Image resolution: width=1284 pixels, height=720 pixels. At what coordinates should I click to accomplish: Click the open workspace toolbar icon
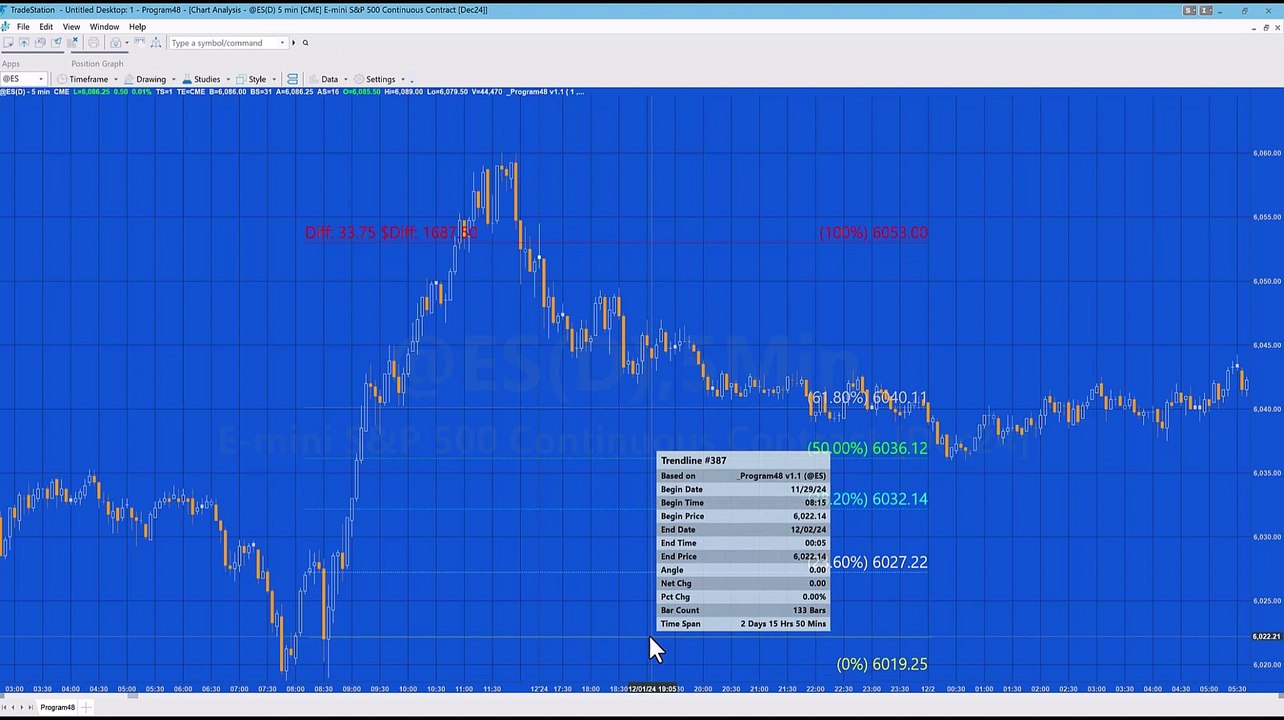coord(24,43)
